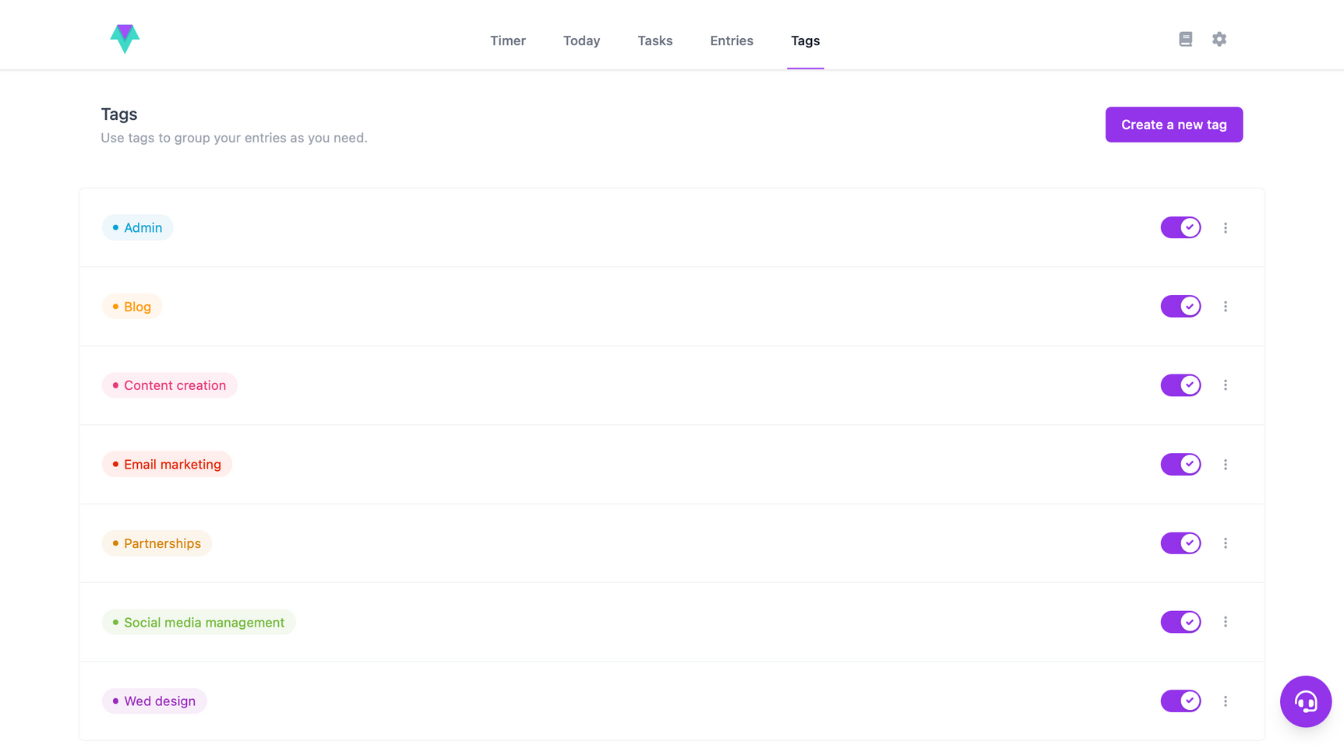Open settings via the gear icon
Image resolution: width=1344 pixels, height=756 pixels.
click(x=1219, y=39)
